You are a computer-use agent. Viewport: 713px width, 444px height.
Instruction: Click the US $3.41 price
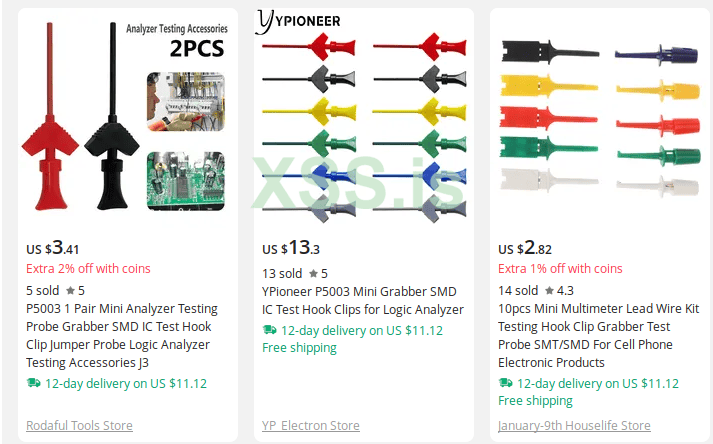[x=53, y=247]
